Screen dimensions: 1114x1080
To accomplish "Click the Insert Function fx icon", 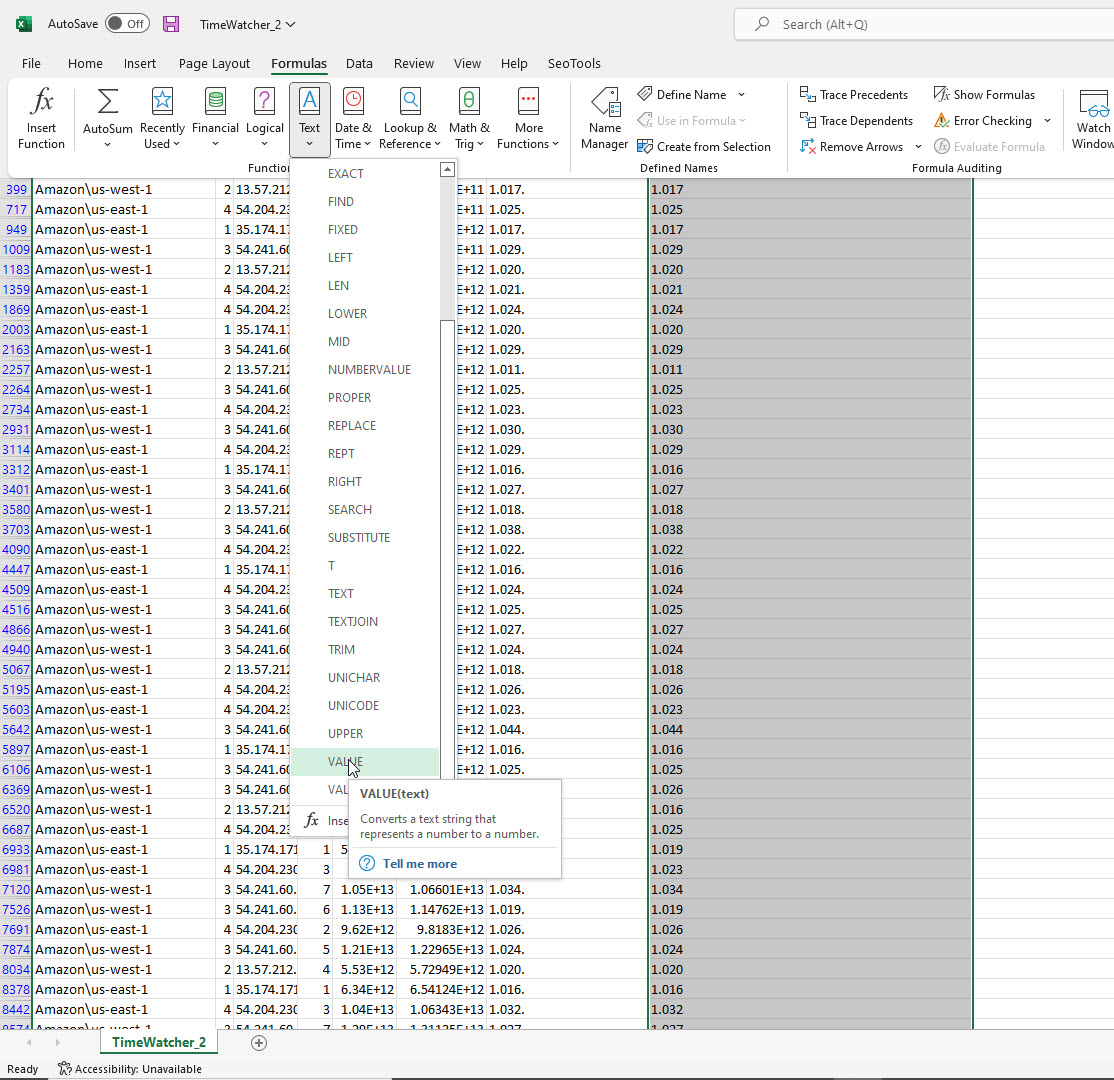I will click(41, 118).
